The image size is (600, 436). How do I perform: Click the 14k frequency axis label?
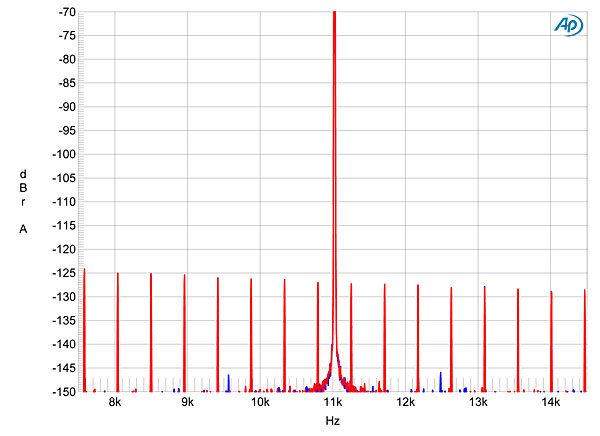coord(550,402)
